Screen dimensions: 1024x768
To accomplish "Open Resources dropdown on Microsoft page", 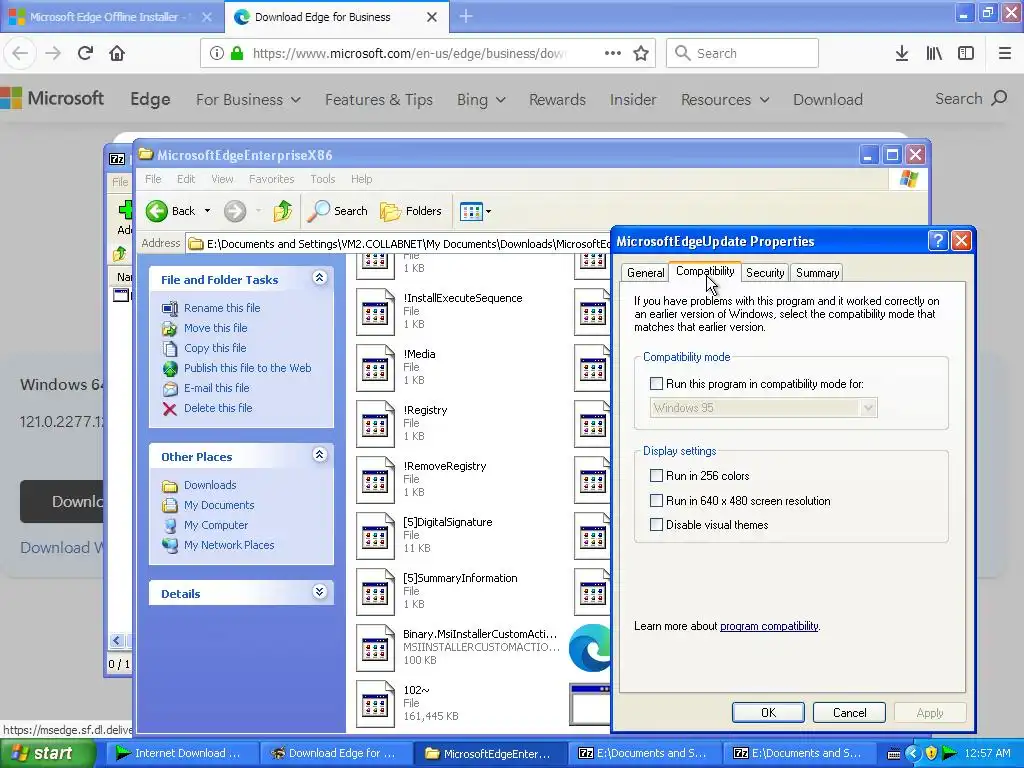I will point(725,99).
